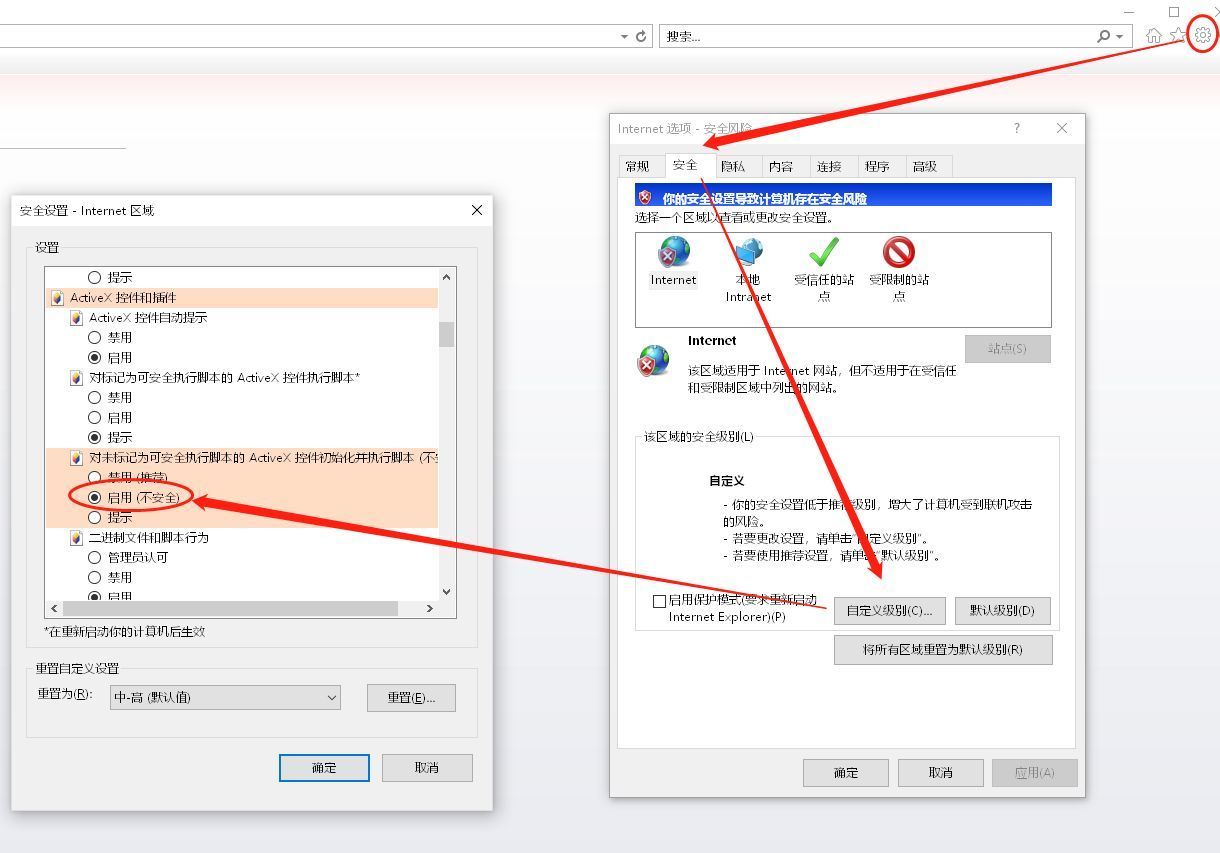Click the ActiveX 控件和插件 heading text
This screenshot has width=1220, height=853.
point(123,298)
